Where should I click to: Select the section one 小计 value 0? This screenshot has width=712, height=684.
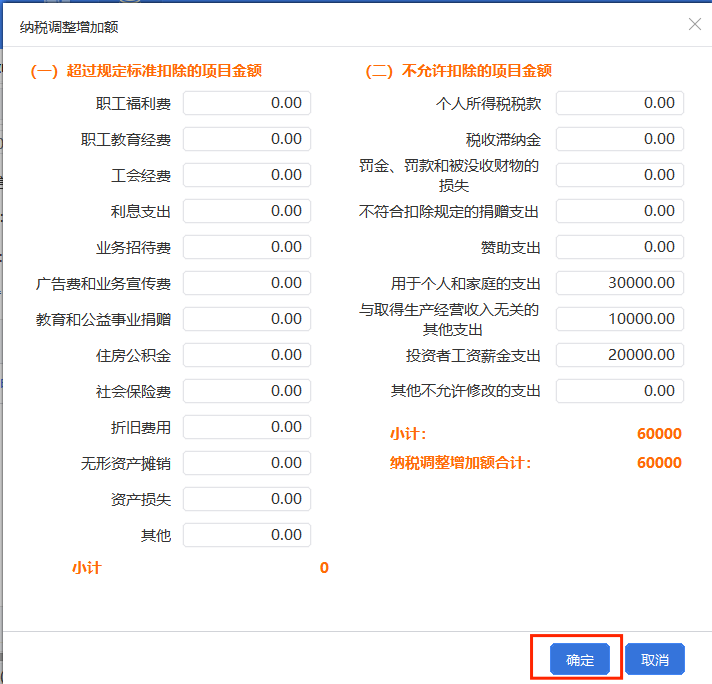[x=324, y=568]
